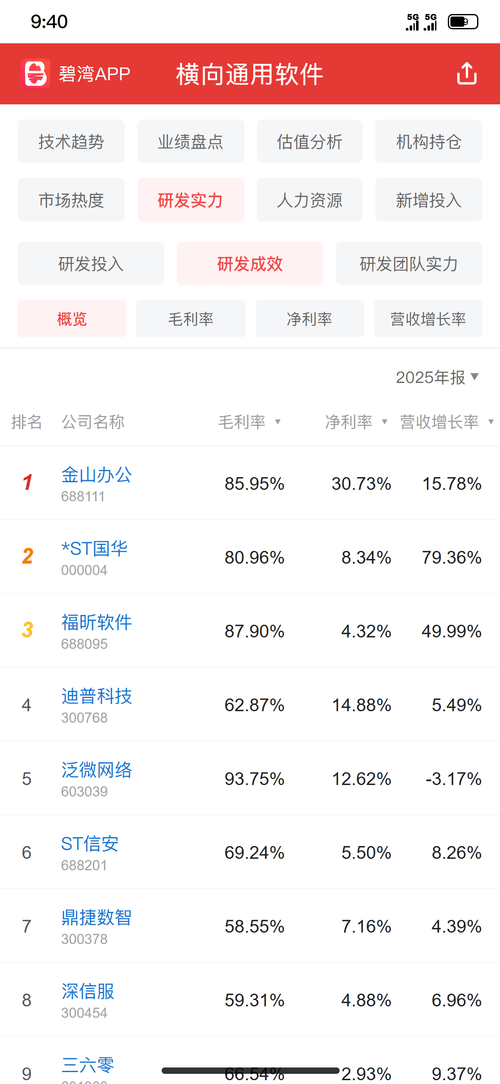Tap the rank 1 medal number
Image resolution: width=500 pixels, height=1084 pixels.
click(x=27, y=483)
